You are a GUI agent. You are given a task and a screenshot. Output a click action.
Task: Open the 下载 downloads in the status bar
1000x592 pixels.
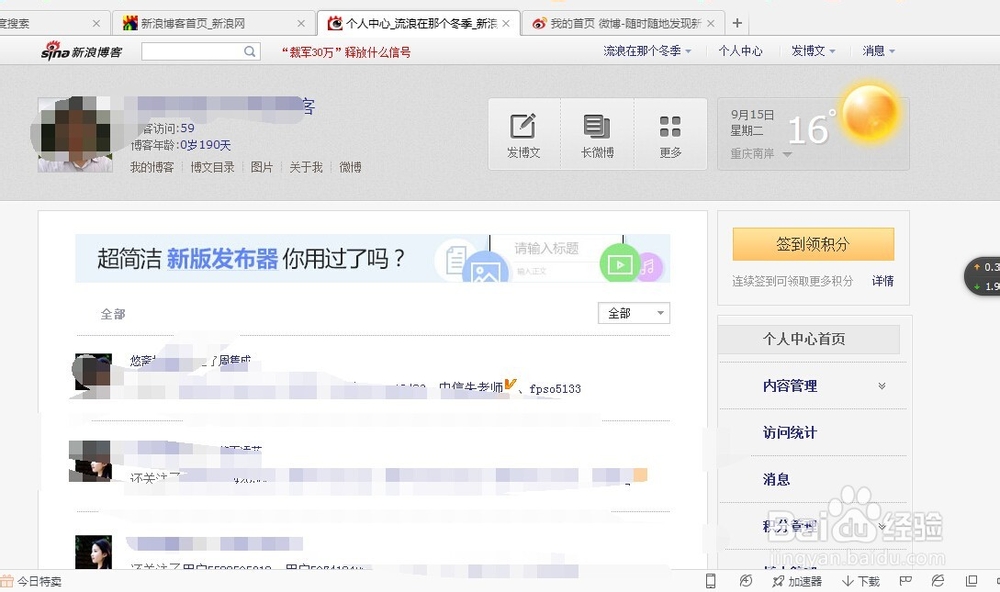coord(860,581)
